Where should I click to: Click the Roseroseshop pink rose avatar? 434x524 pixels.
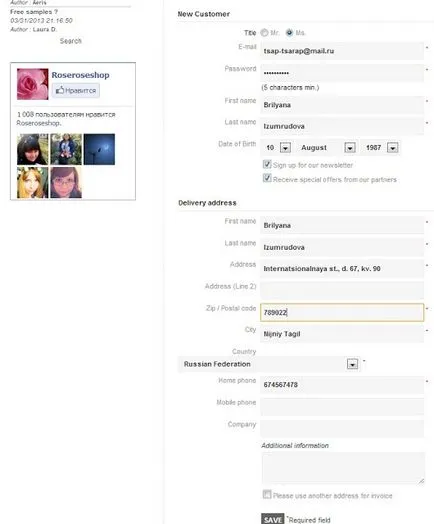pyautogui.click(x=33, y=84)
